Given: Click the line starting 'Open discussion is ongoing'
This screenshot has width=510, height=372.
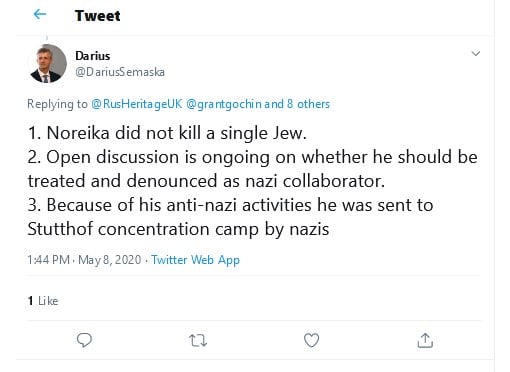Looking at the screenshot, I should (253, 157).
